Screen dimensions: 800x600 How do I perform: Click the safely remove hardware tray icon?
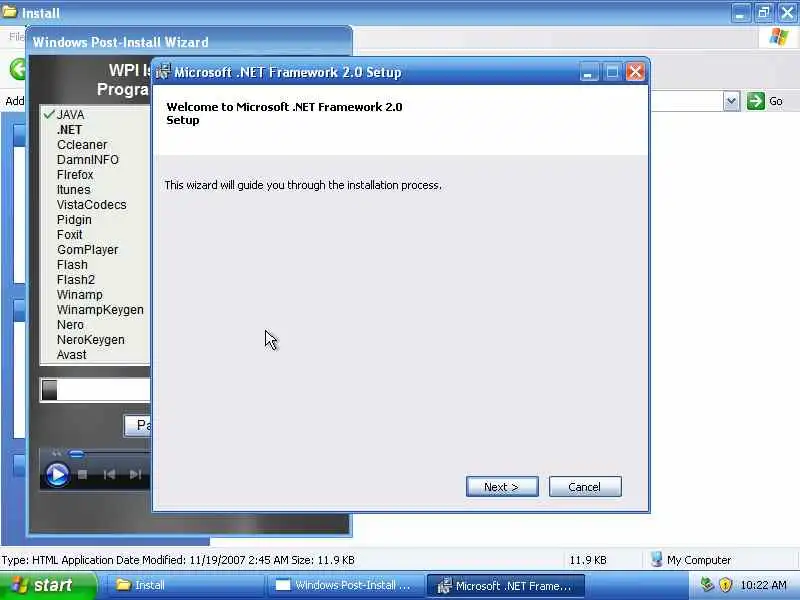pos(707,585)
